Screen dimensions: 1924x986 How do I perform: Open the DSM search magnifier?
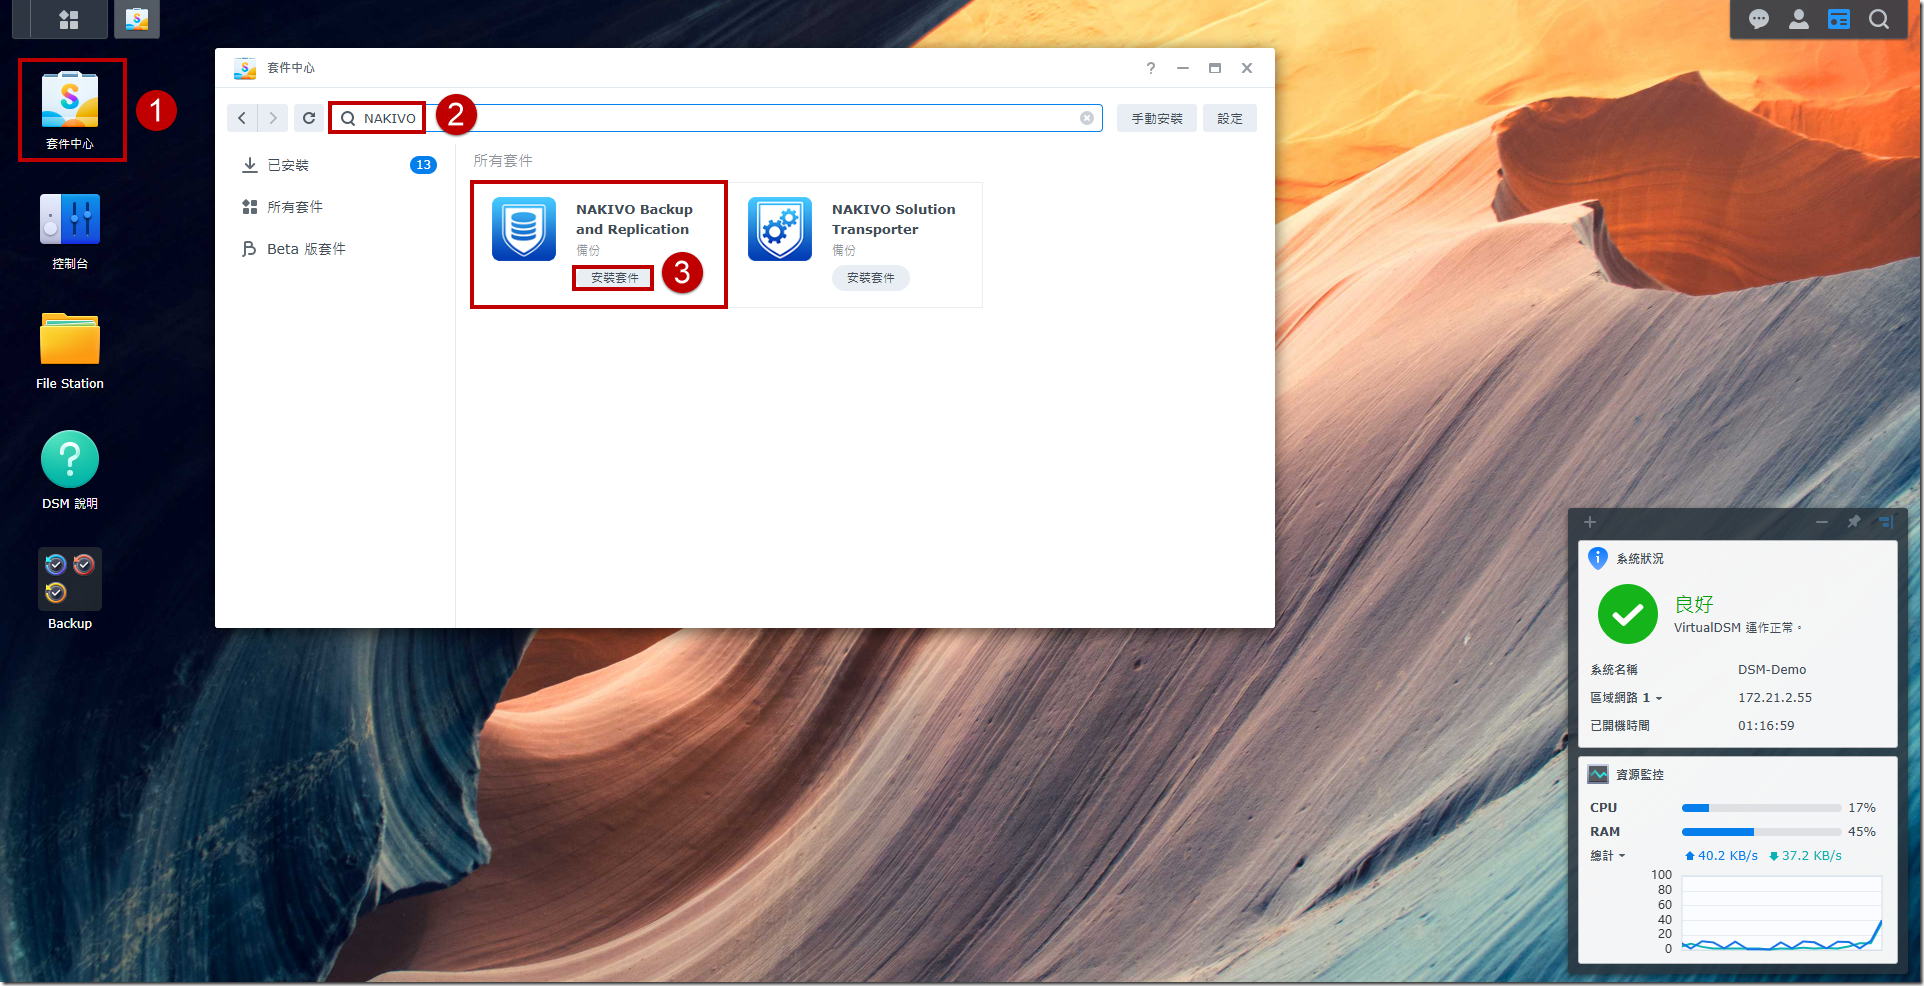pos(1879,19)
